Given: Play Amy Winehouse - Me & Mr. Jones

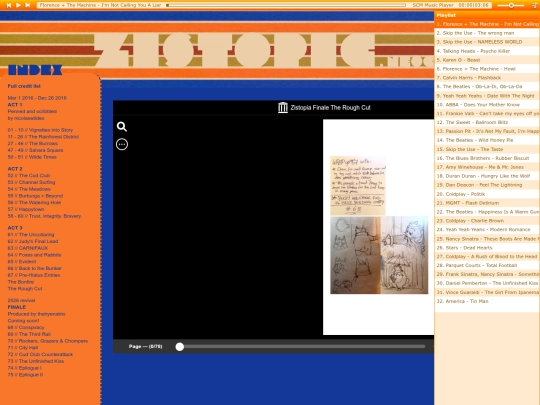Looking at the screenshot, I should tap(487, 167).
